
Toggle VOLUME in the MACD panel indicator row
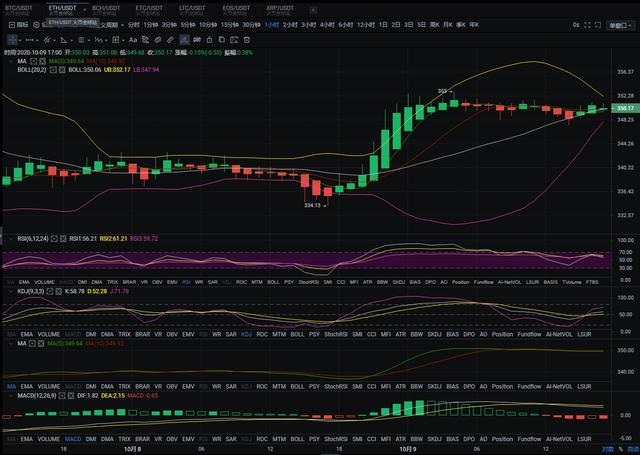(x=49, y=439)
